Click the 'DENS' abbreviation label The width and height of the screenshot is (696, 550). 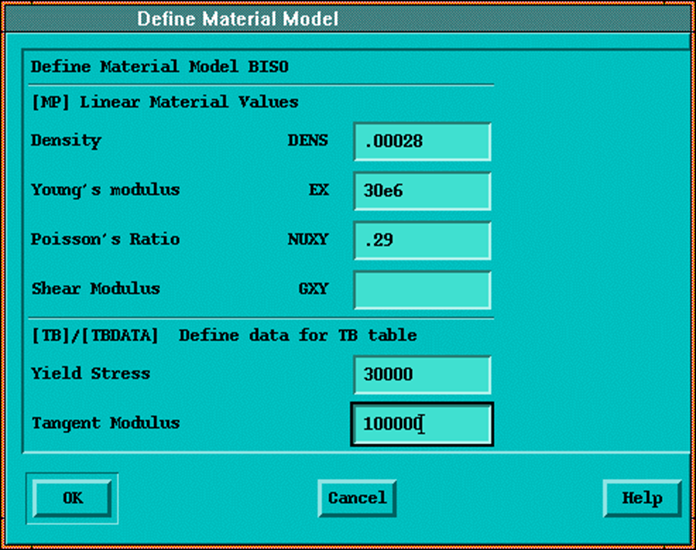pos(308,141)
